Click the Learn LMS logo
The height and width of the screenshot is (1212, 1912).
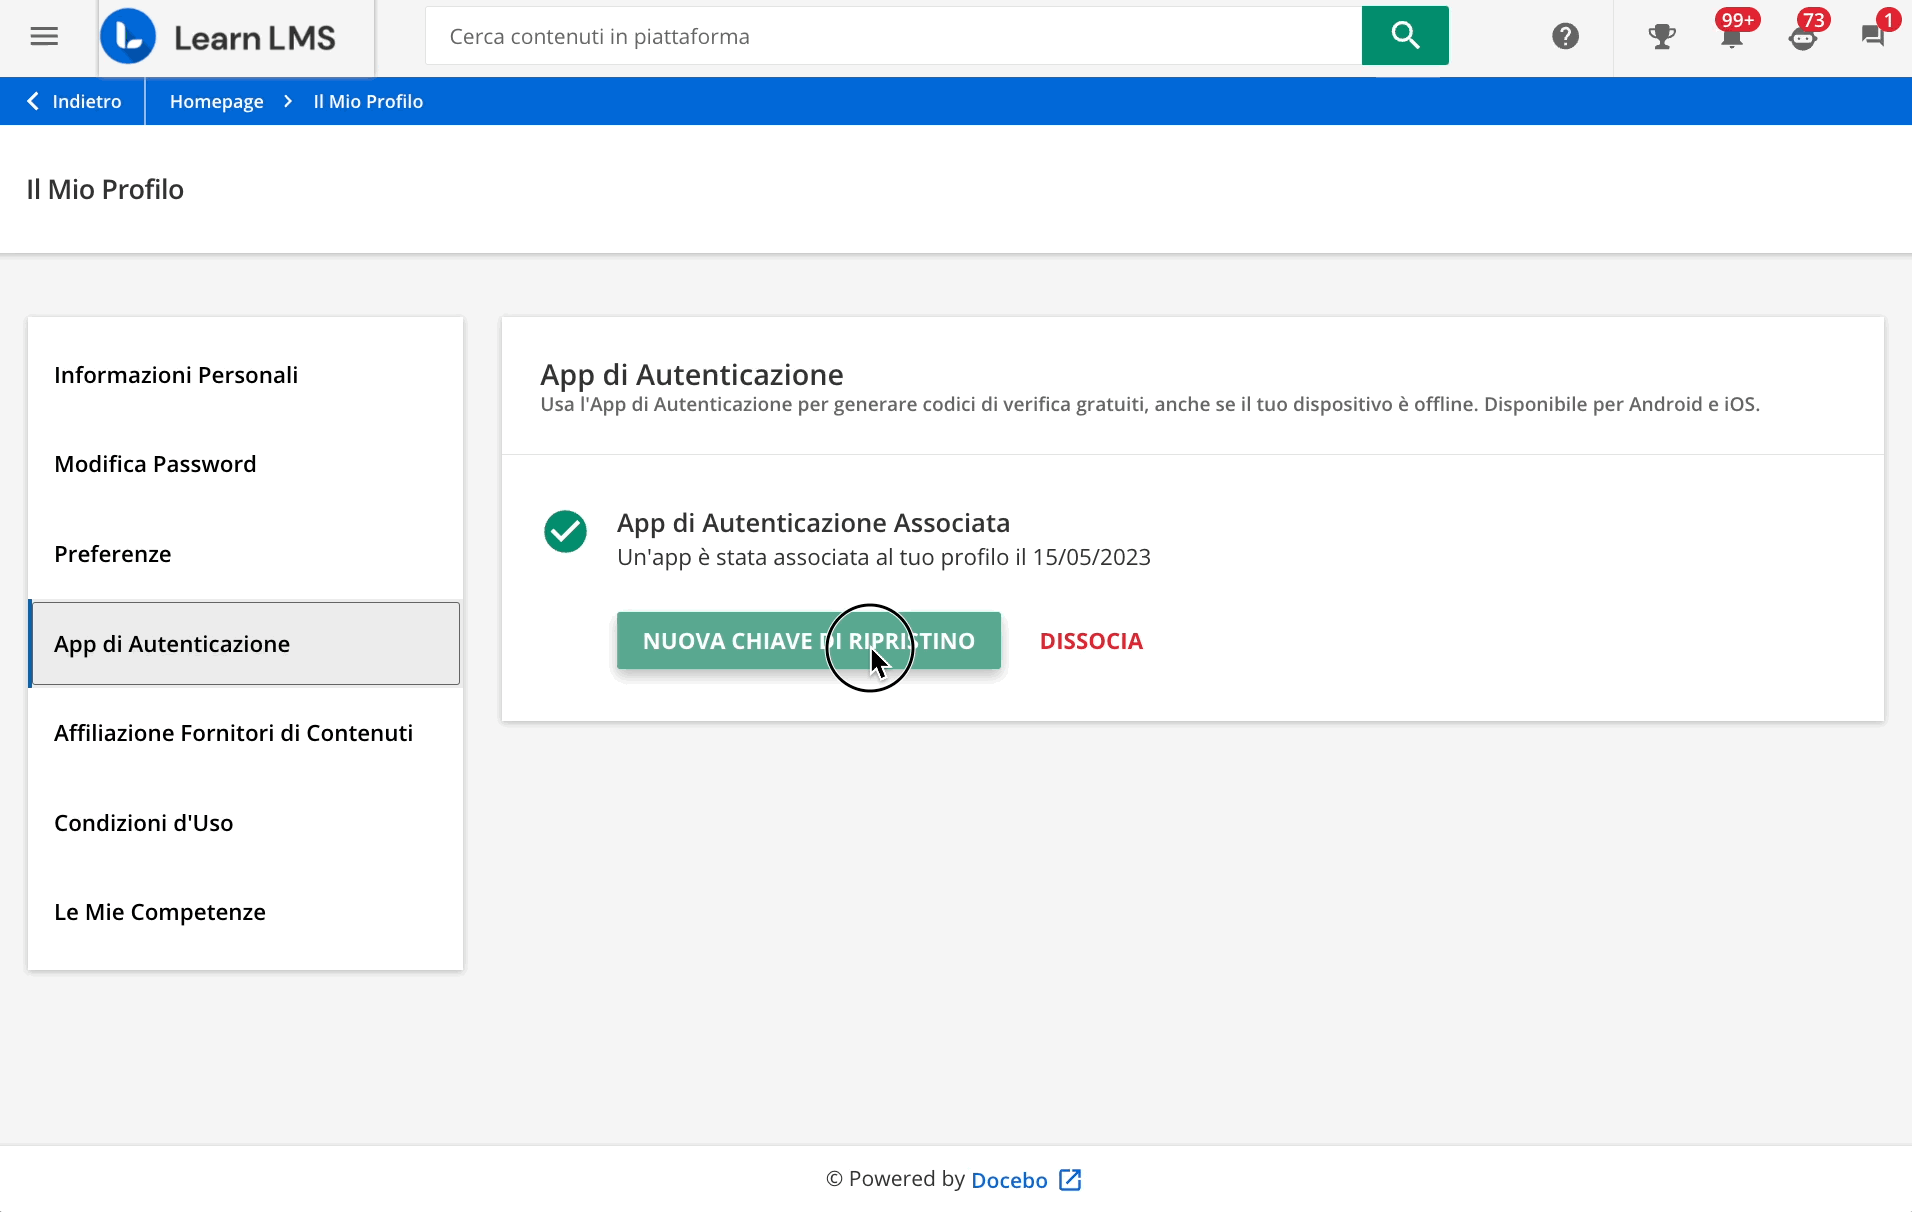tap(219, 37)
